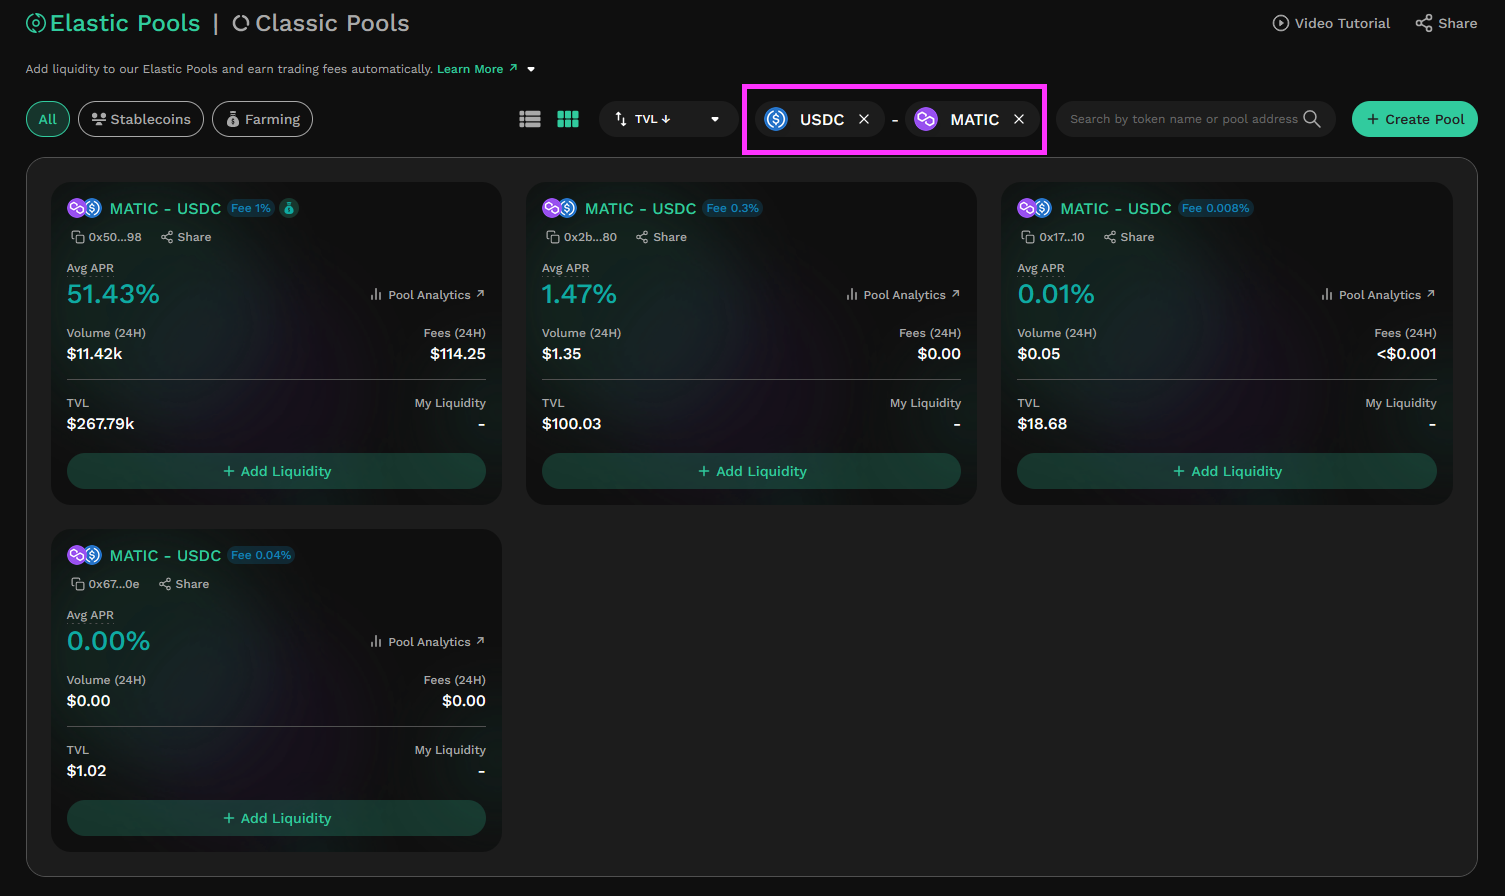Click the Fee 1% badge
The image size is (1505, 896).
click(251, 208)
